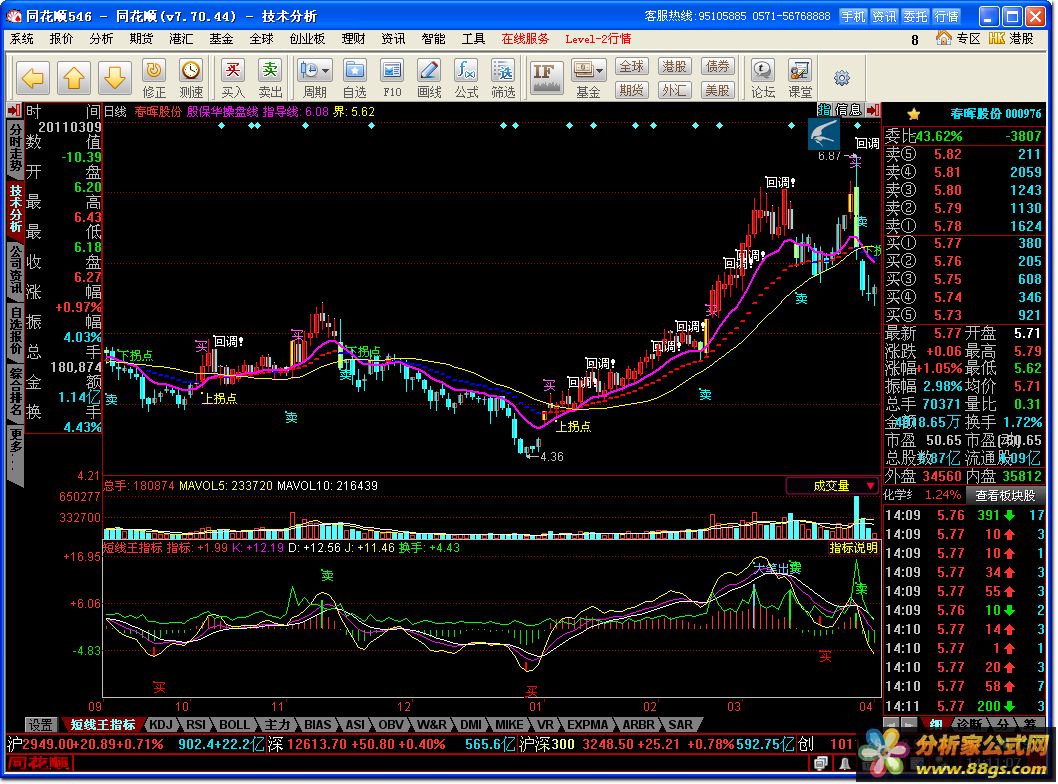Image resolution: width=1058 pixels, height=784 pixels.
Task: Click the 指 indicator toggle button
Action: click(825, 110)
